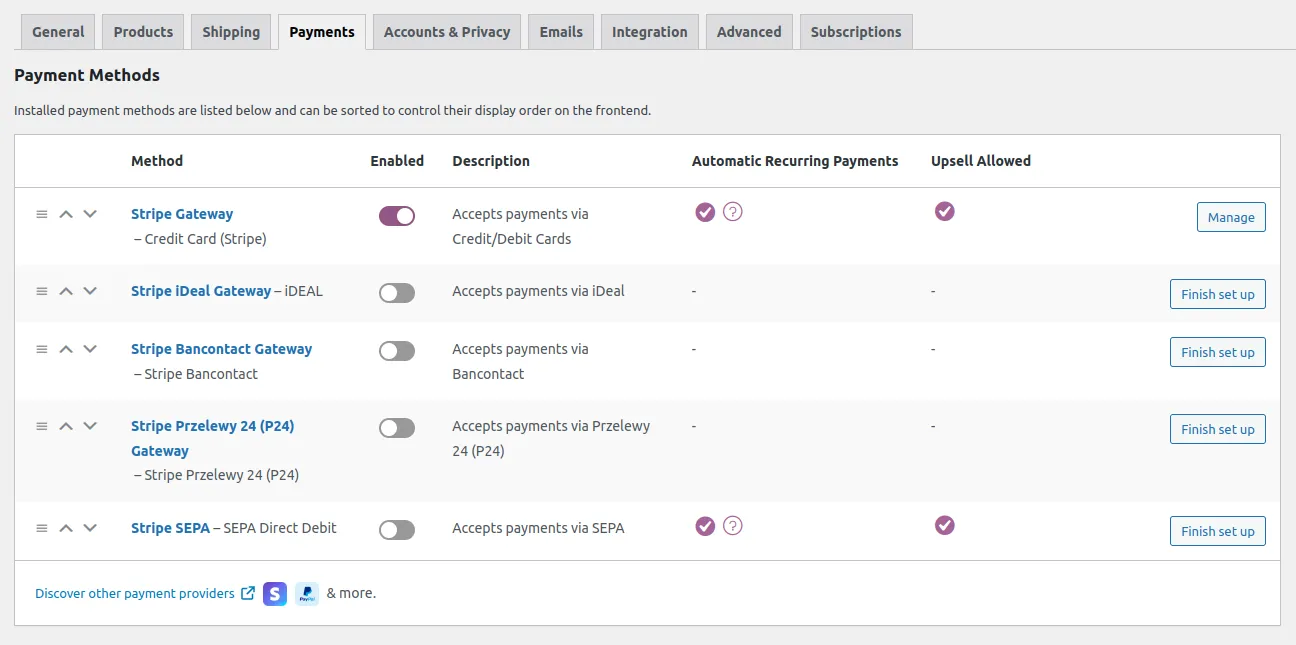Click recurring payments help icon for Stripe SEPA

tap(733, 526)
